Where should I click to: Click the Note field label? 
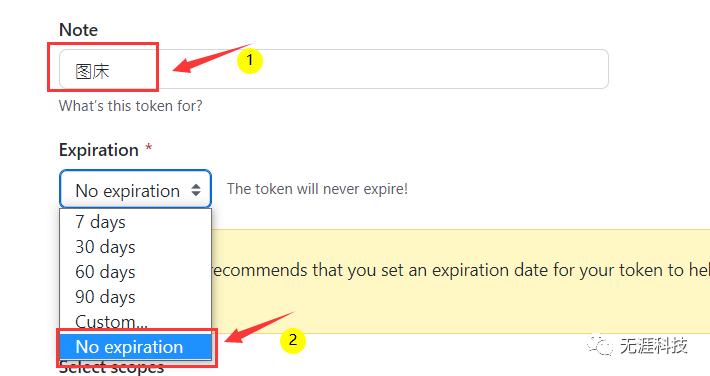tap(78, 30)
